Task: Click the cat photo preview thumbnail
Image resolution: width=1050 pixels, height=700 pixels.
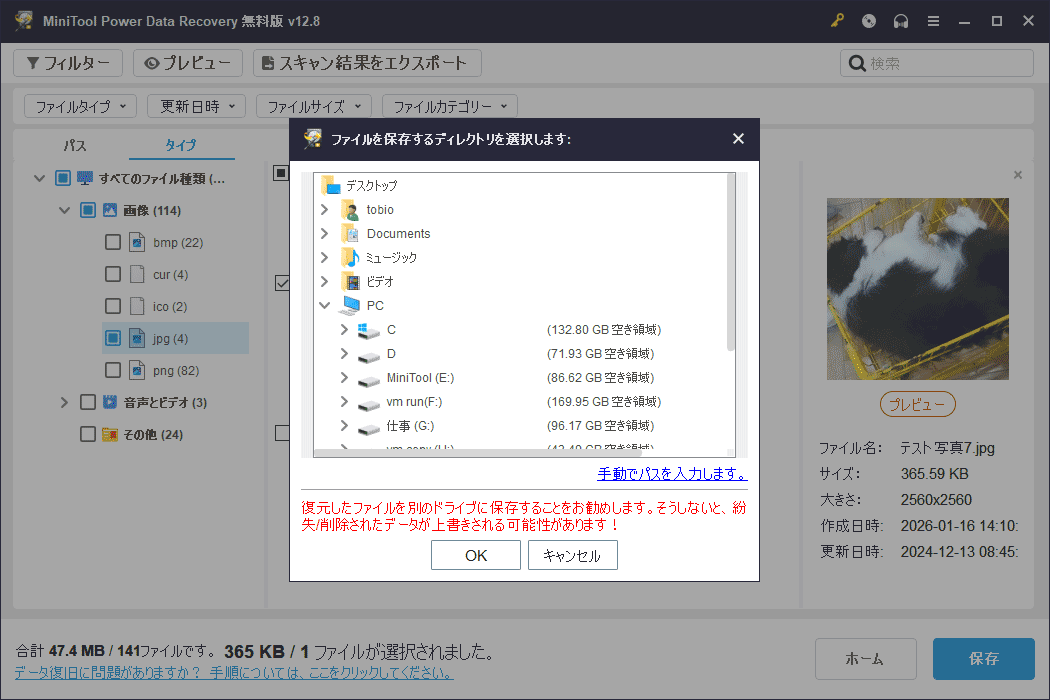Action: pyautogui.click(x=917, y=288)
